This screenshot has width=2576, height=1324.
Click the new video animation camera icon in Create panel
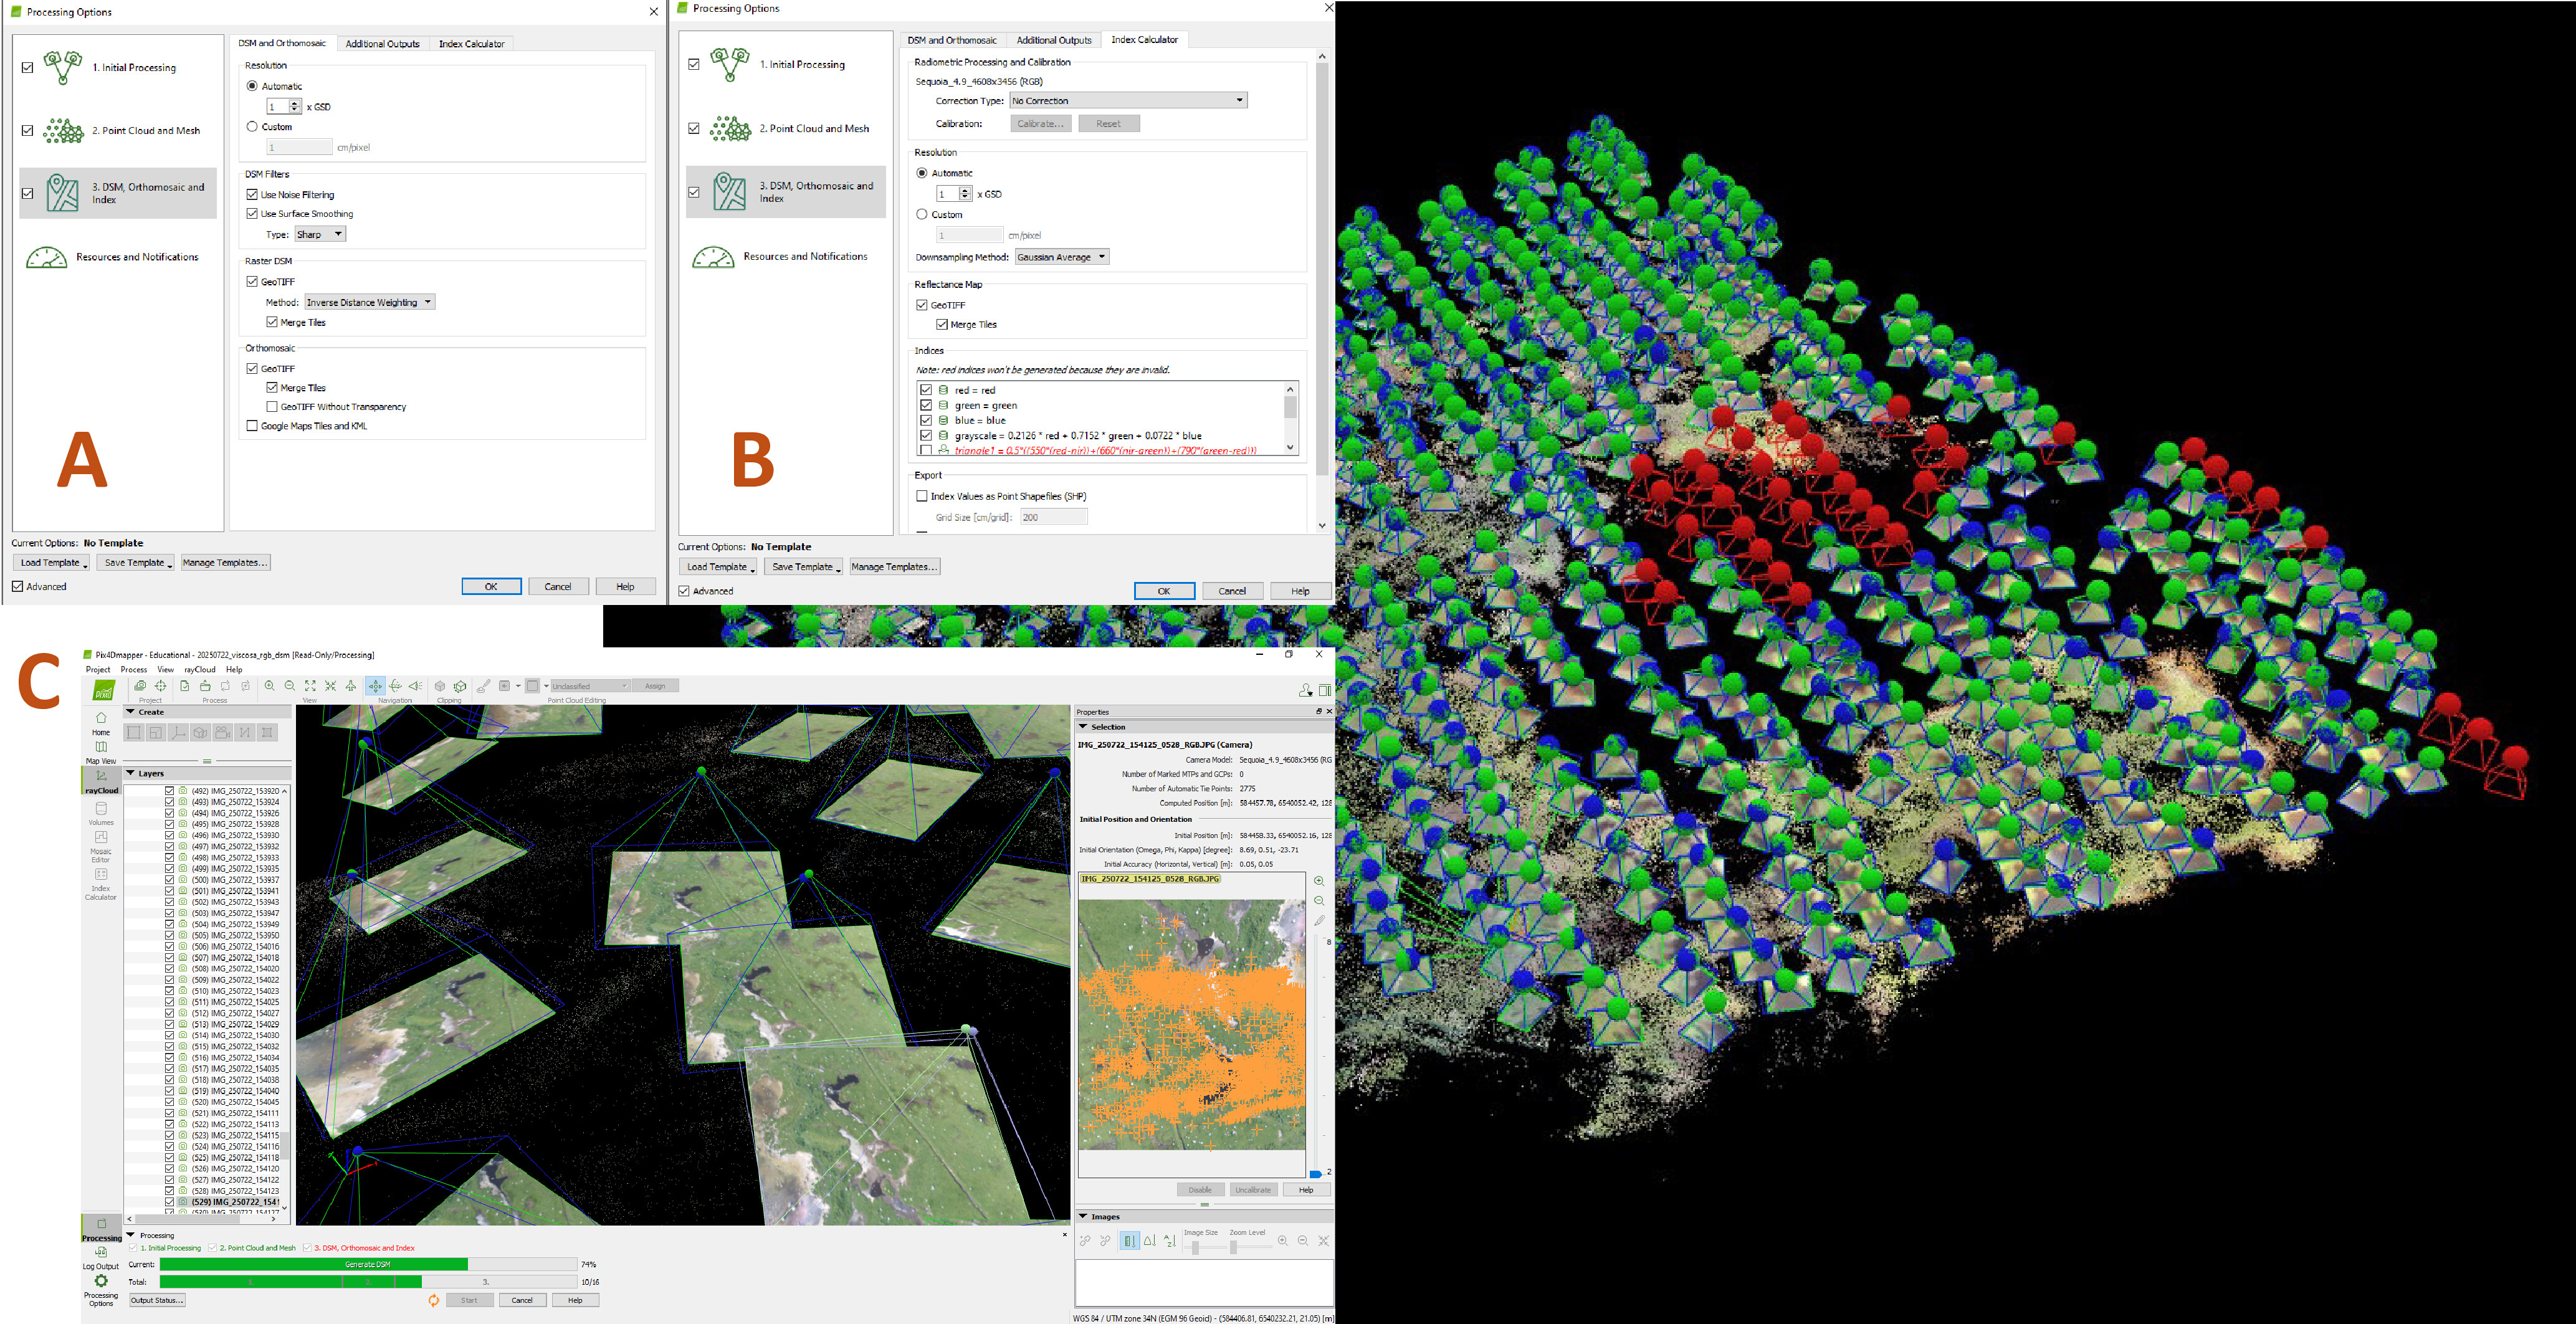coord(223,733)
